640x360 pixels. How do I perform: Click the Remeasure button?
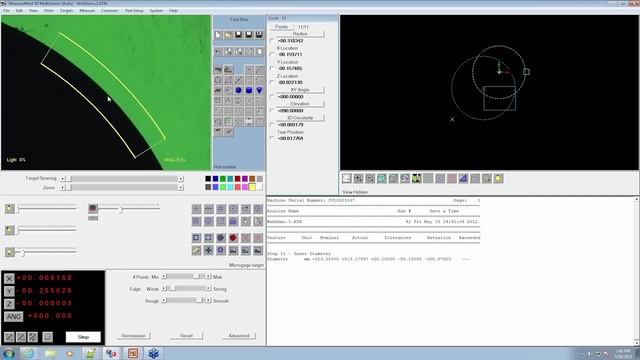pyautogui.click(x=133, y=336)
